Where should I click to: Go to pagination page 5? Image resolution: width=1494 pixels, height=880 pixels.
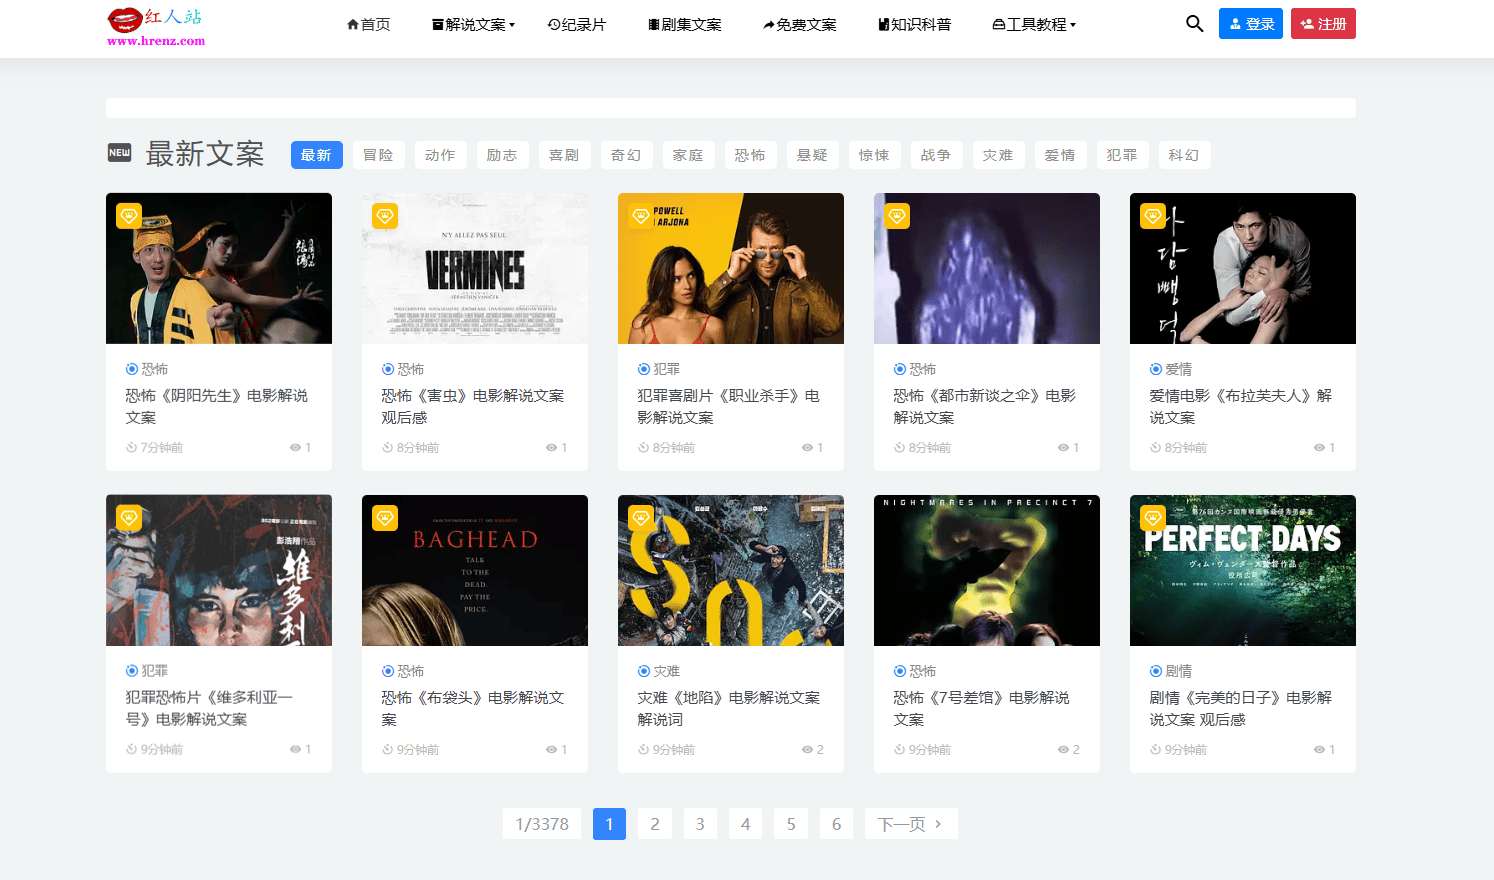pos(791,824)
